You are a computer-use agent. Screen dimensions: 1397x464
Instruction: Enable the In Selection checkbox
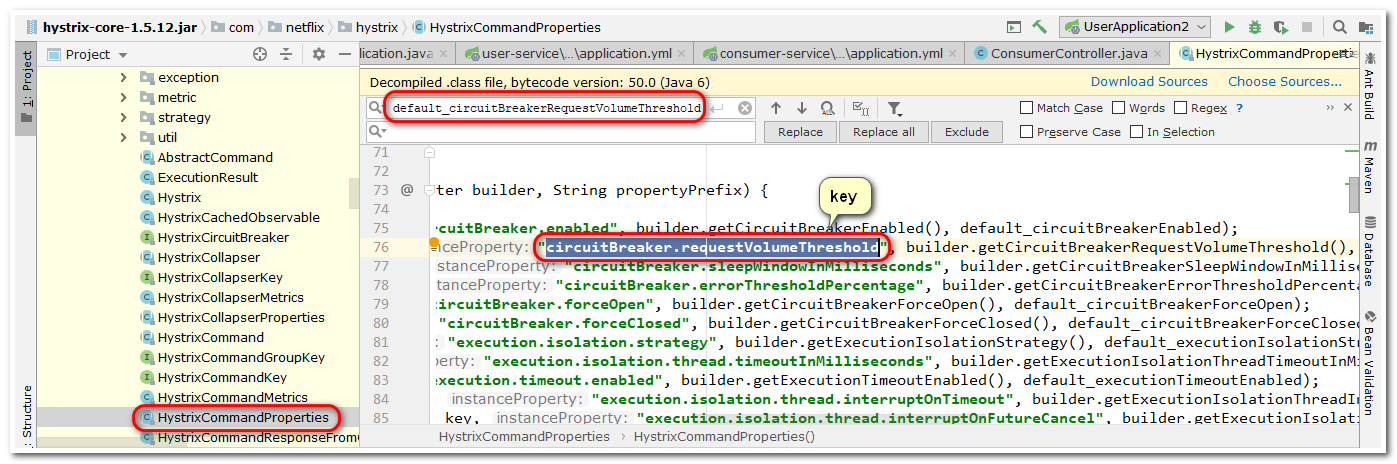(1137, 132)
